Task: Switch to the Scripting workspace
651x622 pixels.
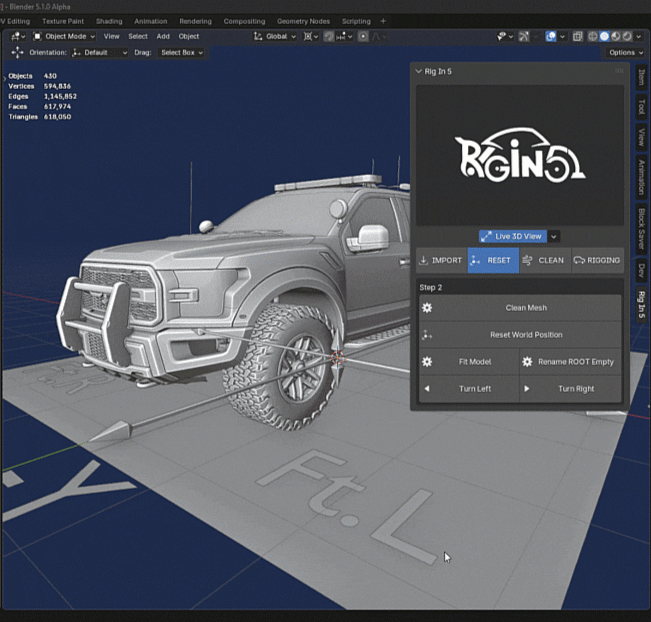Action: tap(356, 21)
